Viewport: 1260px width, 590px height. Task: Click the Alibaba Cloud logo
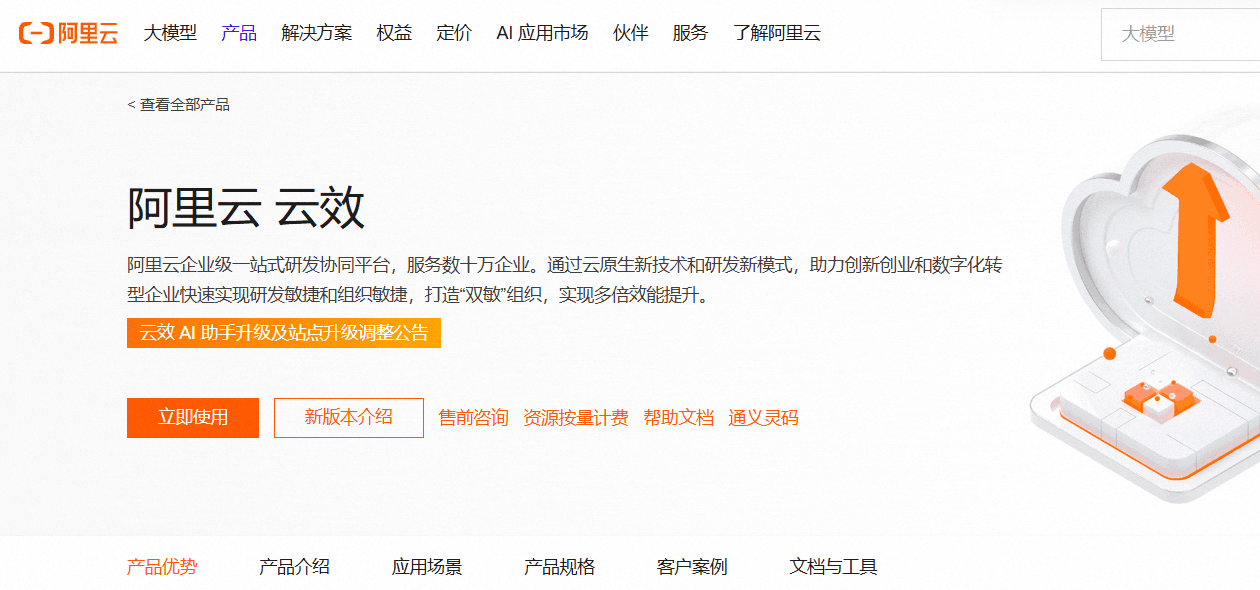pos(68,33)
